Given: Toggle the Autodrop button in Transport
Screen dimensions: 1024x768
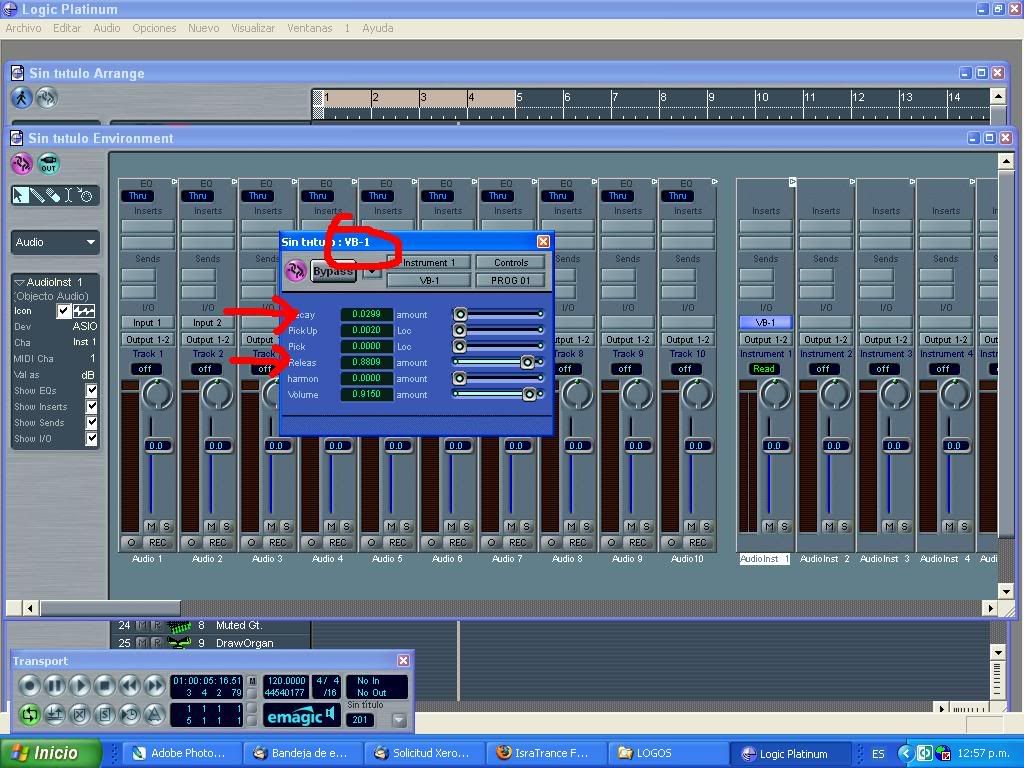Looking at the screenshot, I should (x=55, y=714).
